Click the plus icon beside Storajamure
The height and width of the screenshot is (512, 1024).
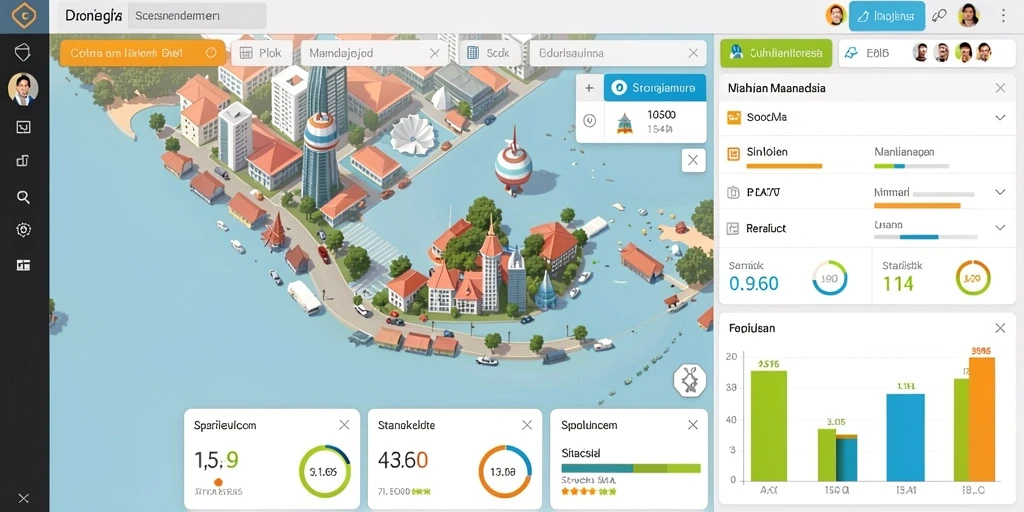(x=589, y=88)
